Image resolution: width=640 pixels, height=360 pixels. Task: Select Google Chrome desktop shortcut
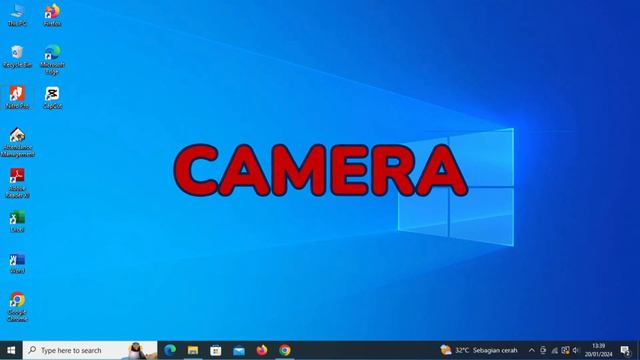17,307
